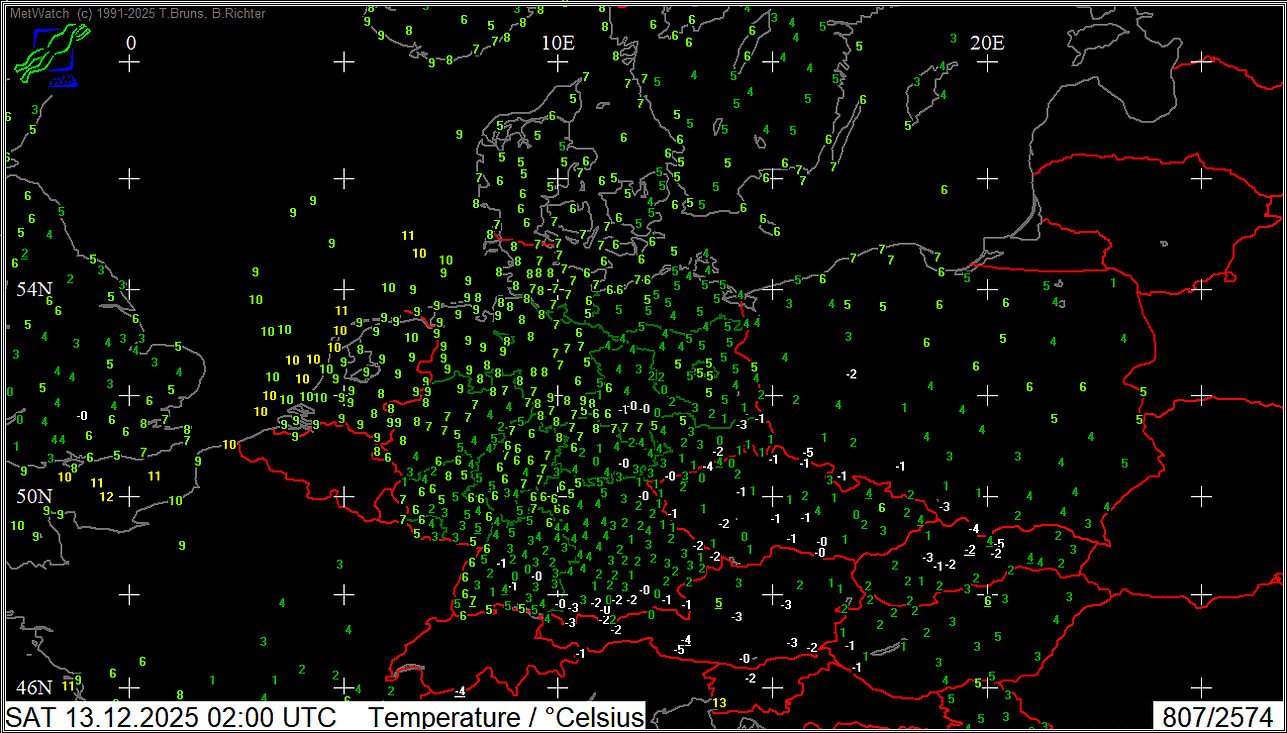Click the grid cross at 20E 50N
The image size is (1287, 733).
click(x=987, y=497)
